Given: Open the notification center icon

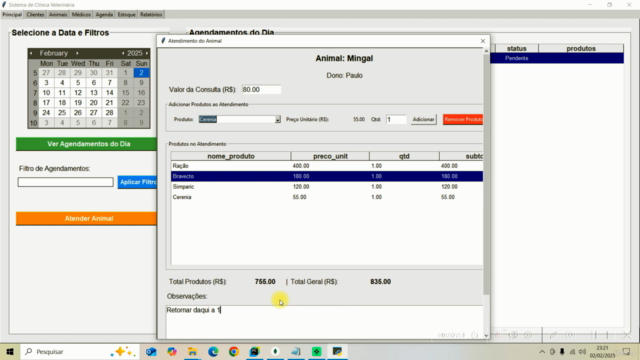Looking at the screenshot, I should click(x=627, y=351).
